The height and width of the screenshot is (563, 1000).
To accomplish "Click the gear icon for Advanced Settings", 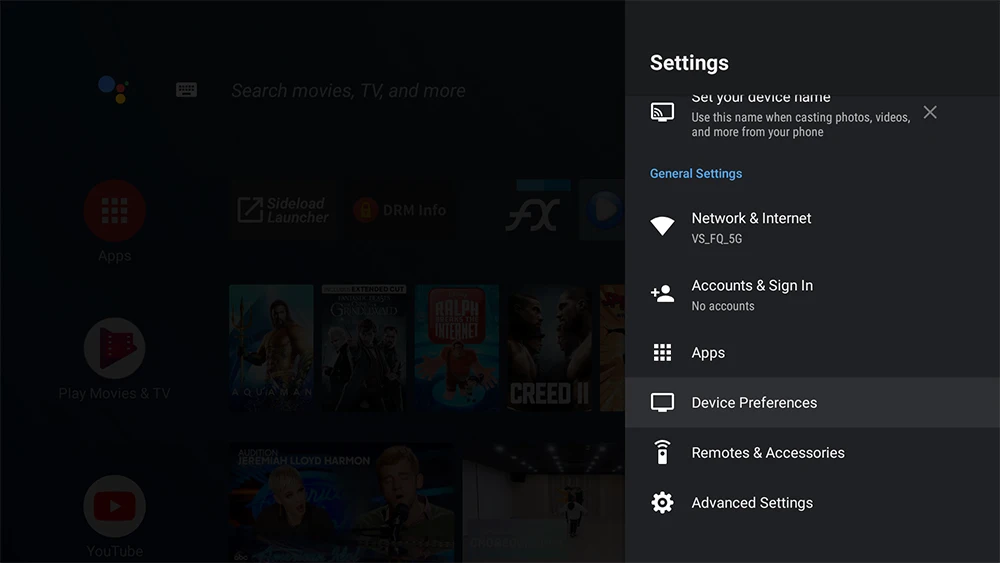I will point(662,502).
